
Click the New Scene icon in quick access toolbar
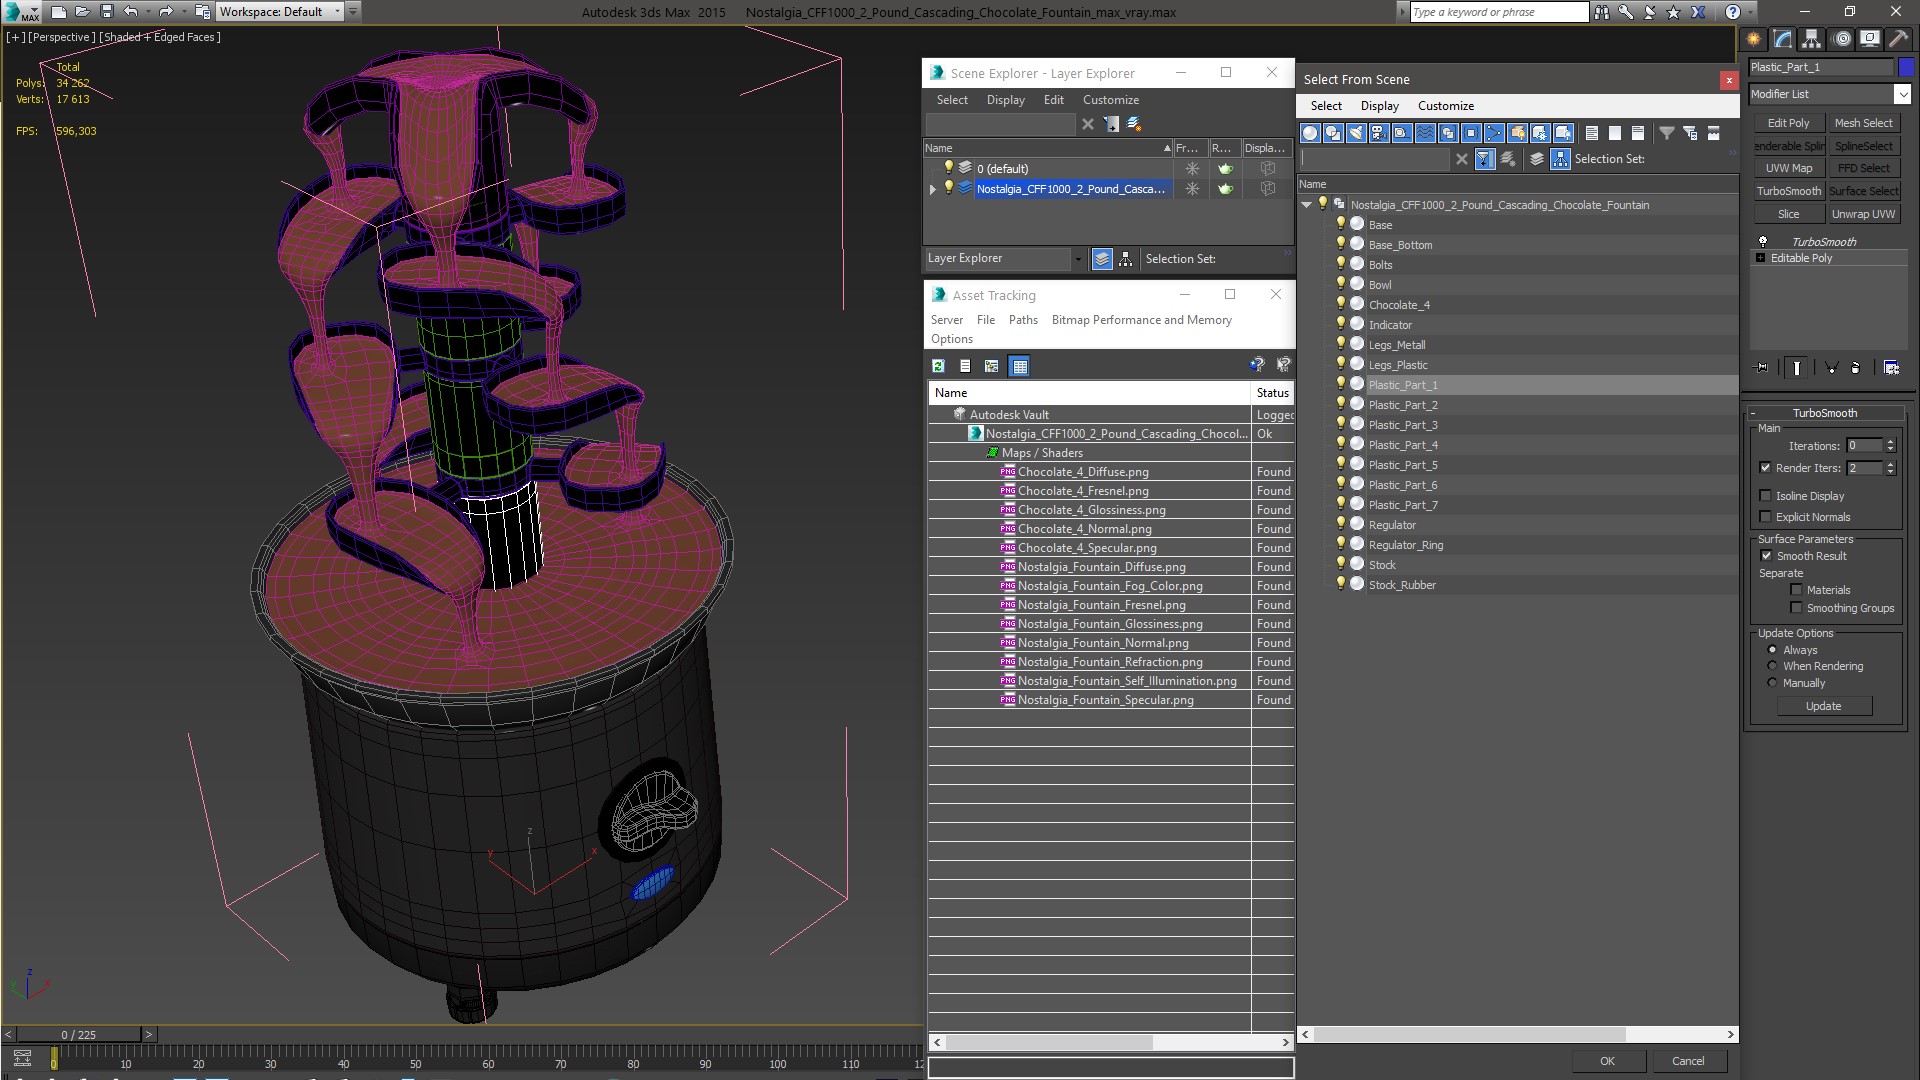point(59,12)
